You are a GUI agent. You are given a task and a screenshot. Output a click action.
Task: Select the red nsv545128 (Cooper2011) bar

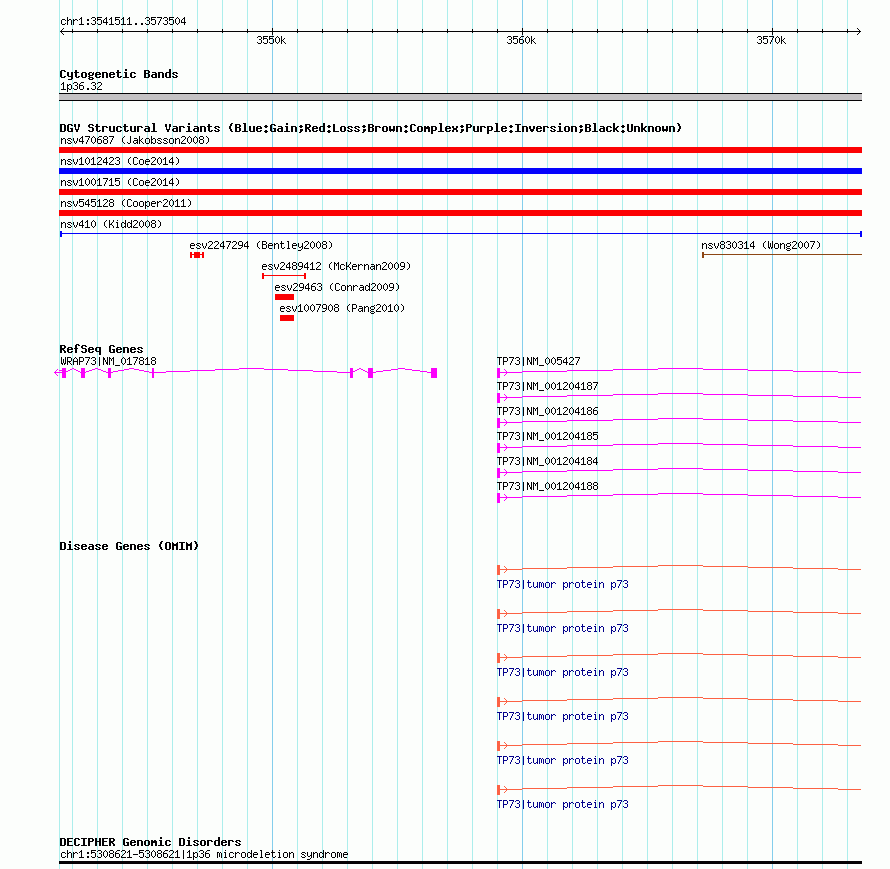460,213
